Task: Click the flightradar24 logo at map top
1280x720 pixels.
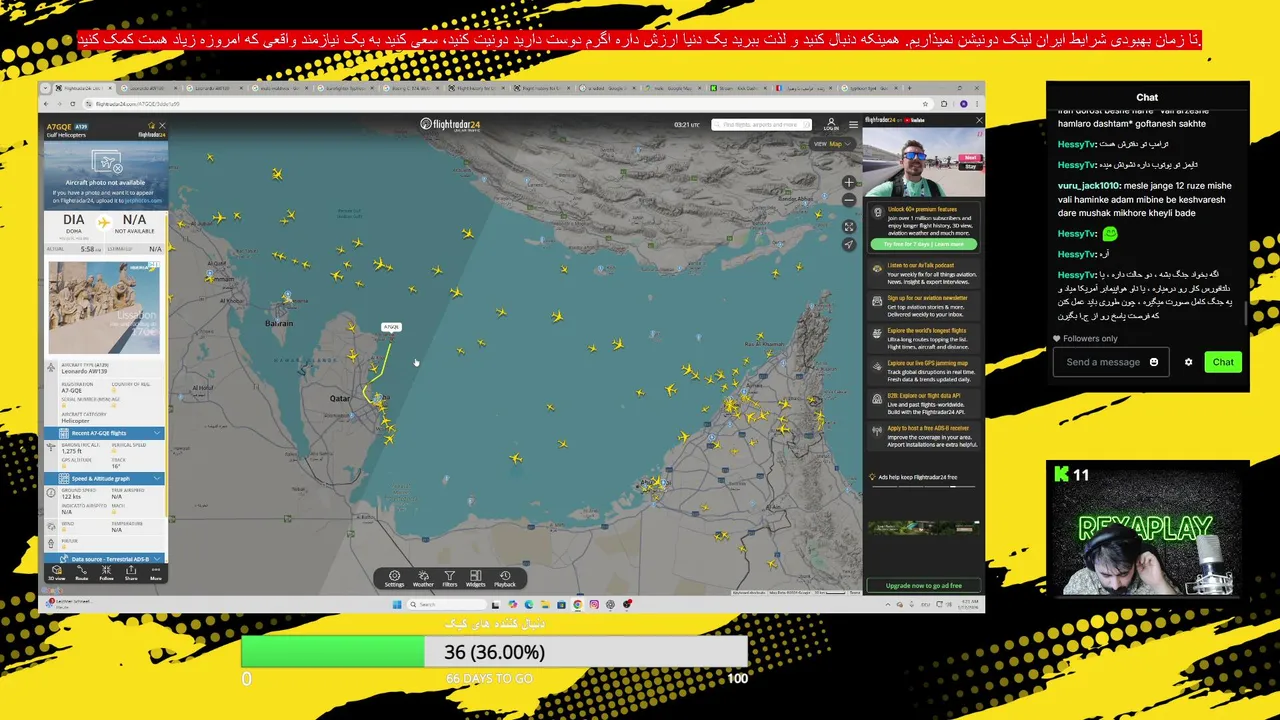Action: tap(451, 125)
